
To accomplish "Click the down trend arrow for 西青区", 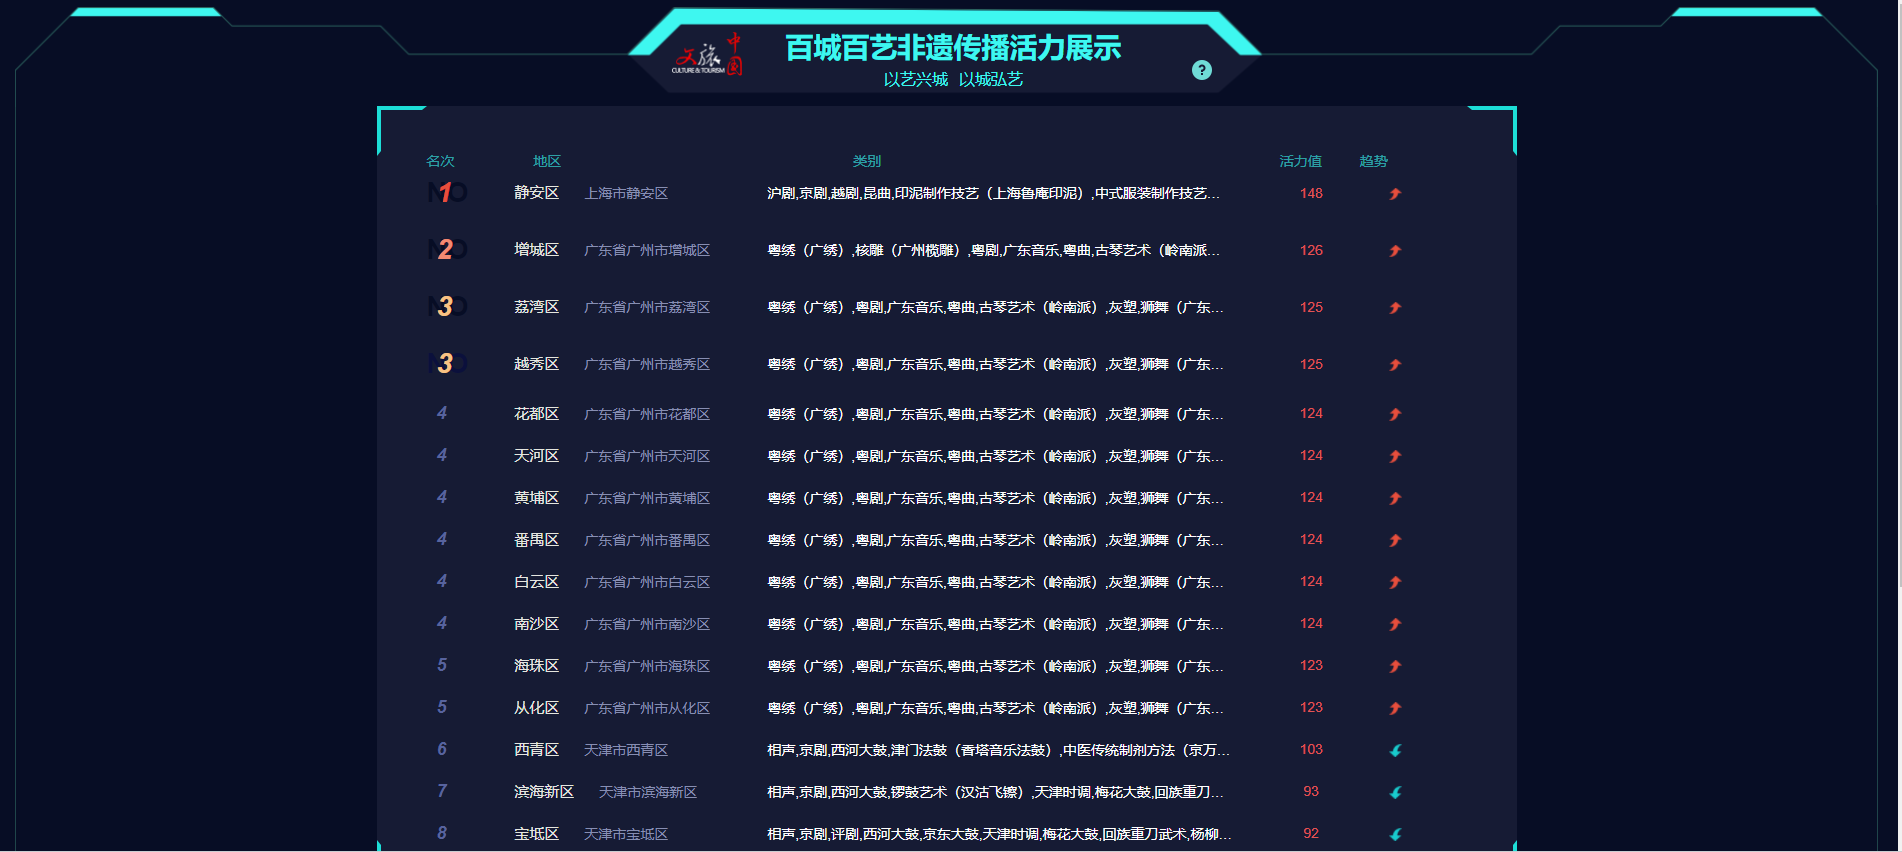I will pos(1395,750).
